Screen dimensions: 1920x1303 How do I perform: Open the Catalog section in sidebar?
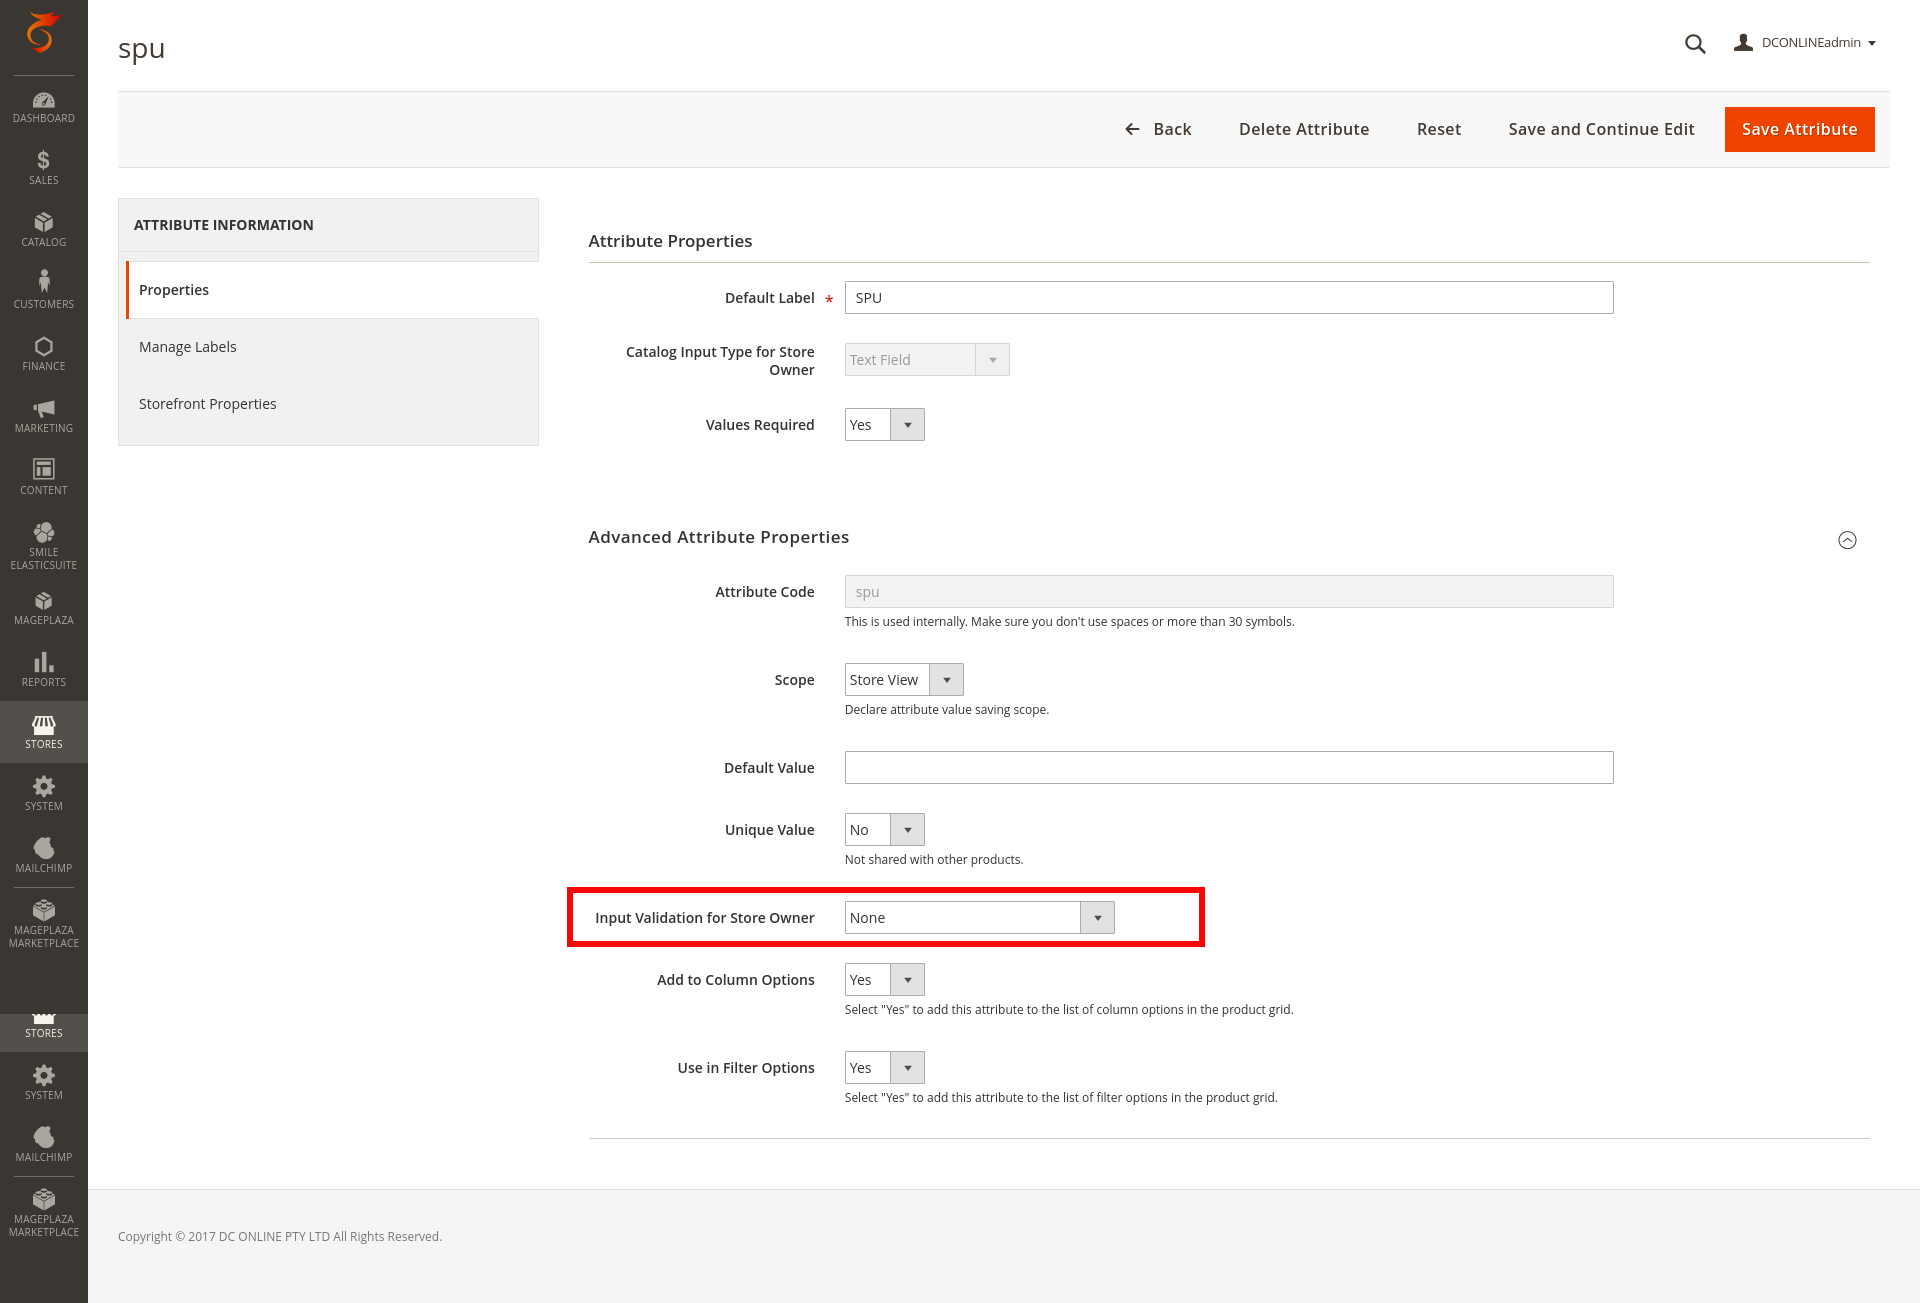[x=43, y=230]
